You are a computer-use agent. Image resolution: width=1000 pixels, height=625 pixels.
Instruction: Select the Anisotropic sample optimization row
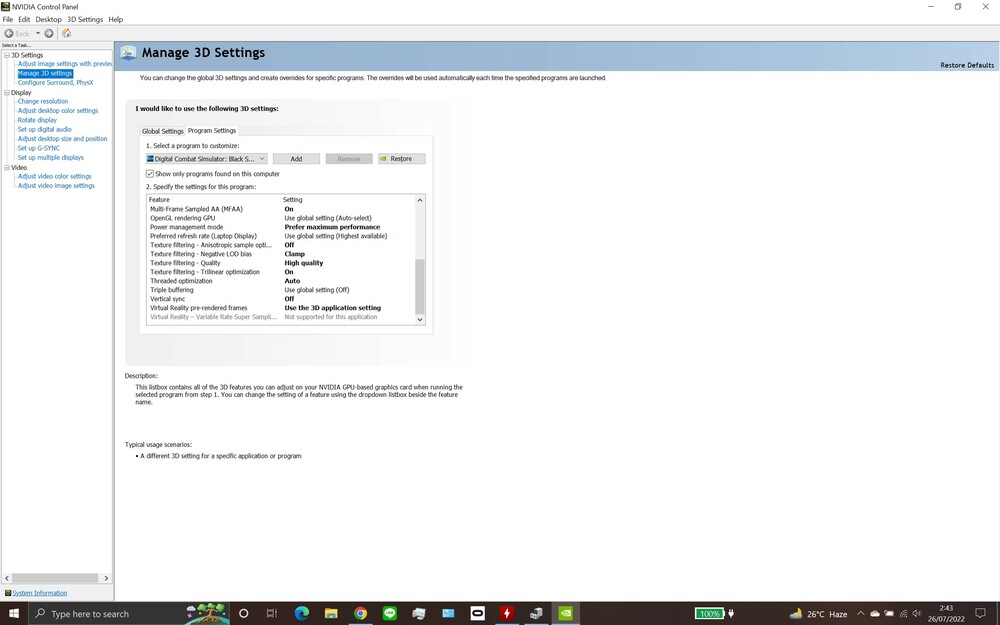pyautogui.click(x=281, y=245)
